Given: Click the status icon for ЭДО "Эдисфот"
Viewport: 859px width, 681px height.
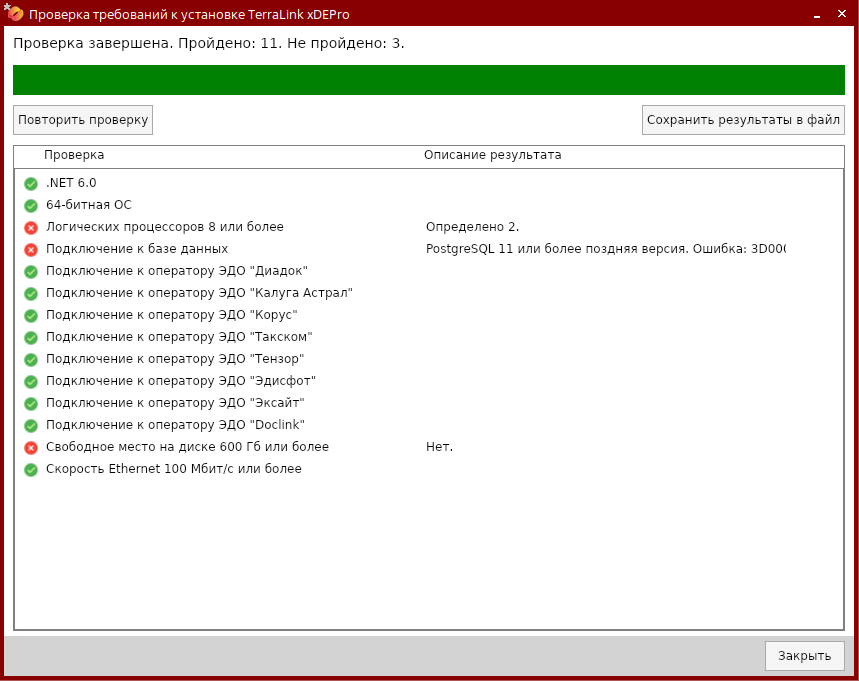Looking at the screenshot, I should point(31,381).
